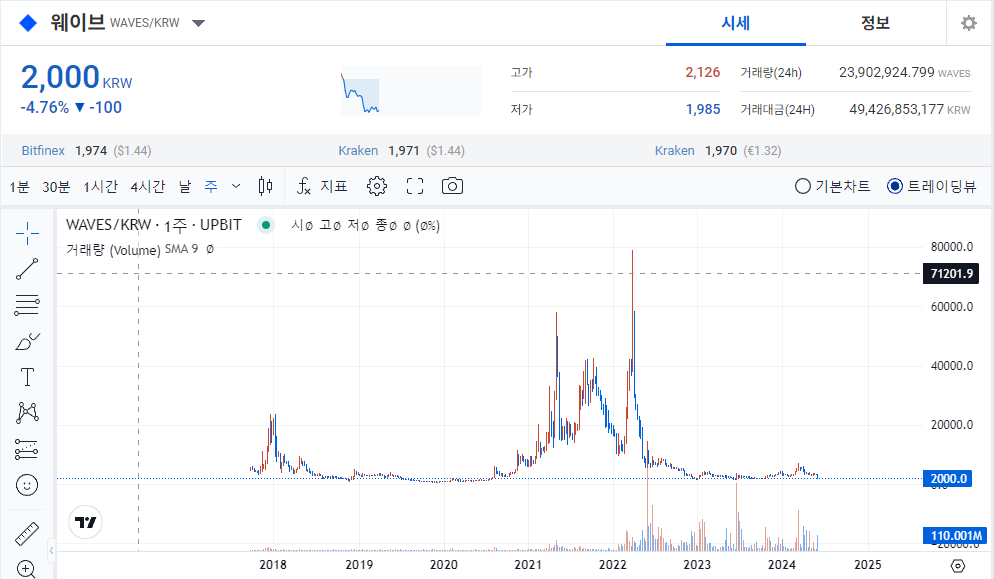
Task: Open page settings gear at top right
Action: click(x=969, y=23)
